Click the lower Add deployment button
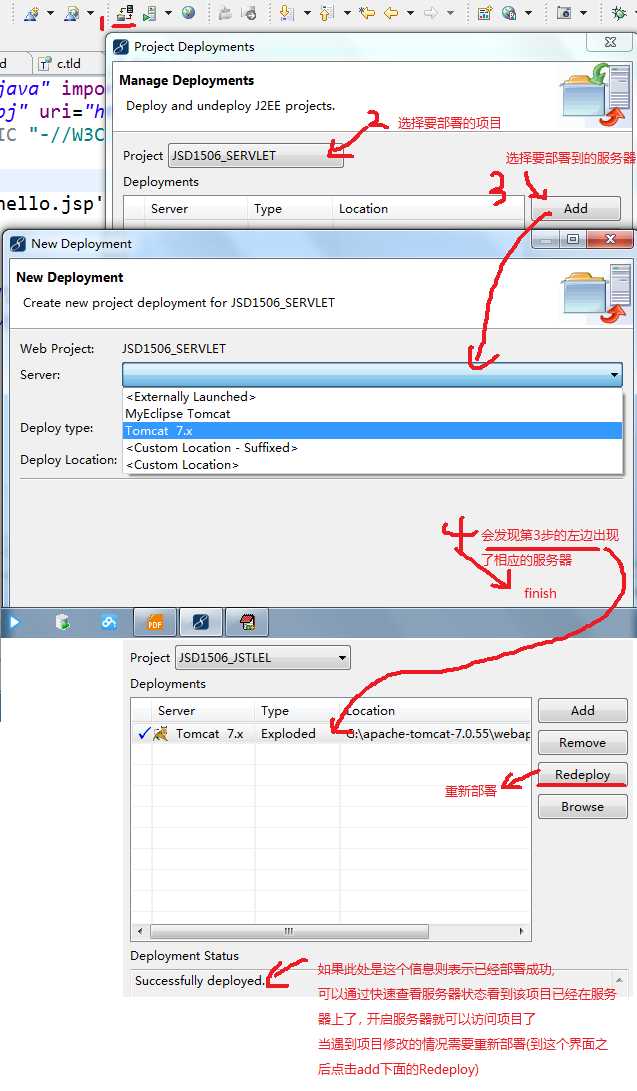Viewport: 637px width, 1091px height. click(x=583, y=710)
